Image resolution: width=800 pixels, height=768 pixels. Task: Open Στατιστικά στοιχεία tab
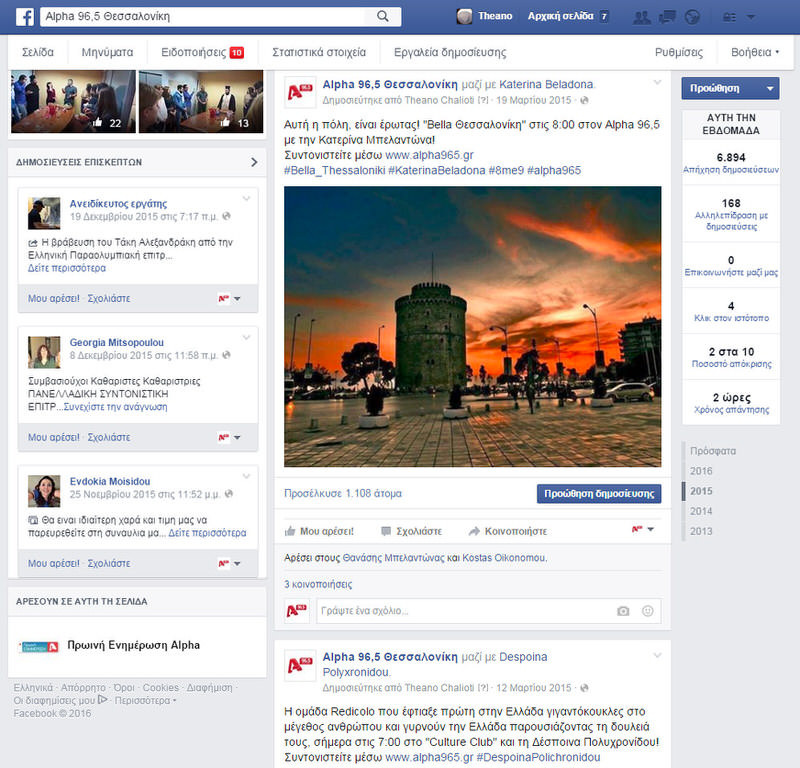319,52
